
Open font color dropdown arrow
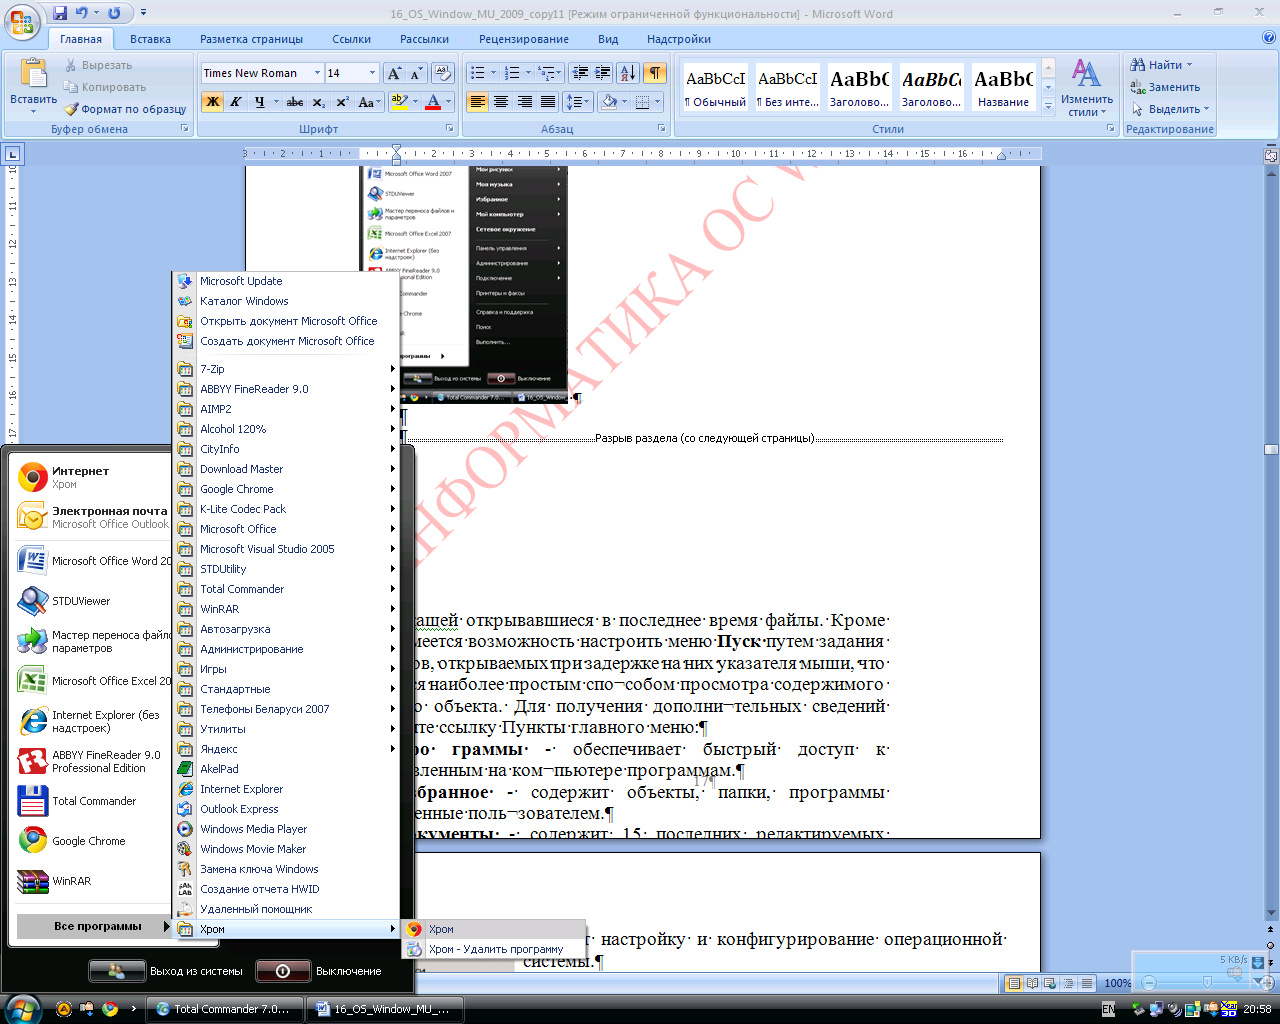pos(449,102)
